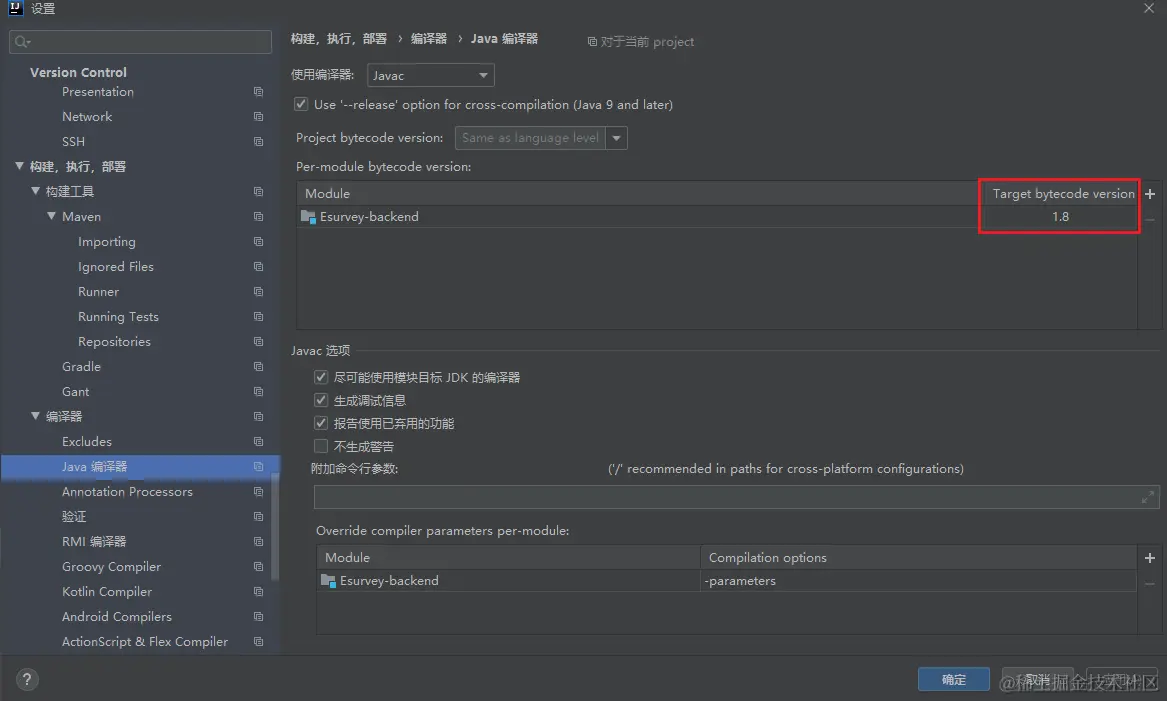The height and width of the screenshot is (701, 1167).
Task: Open the Javac compiler dropdown
Action: coord(430,75)
